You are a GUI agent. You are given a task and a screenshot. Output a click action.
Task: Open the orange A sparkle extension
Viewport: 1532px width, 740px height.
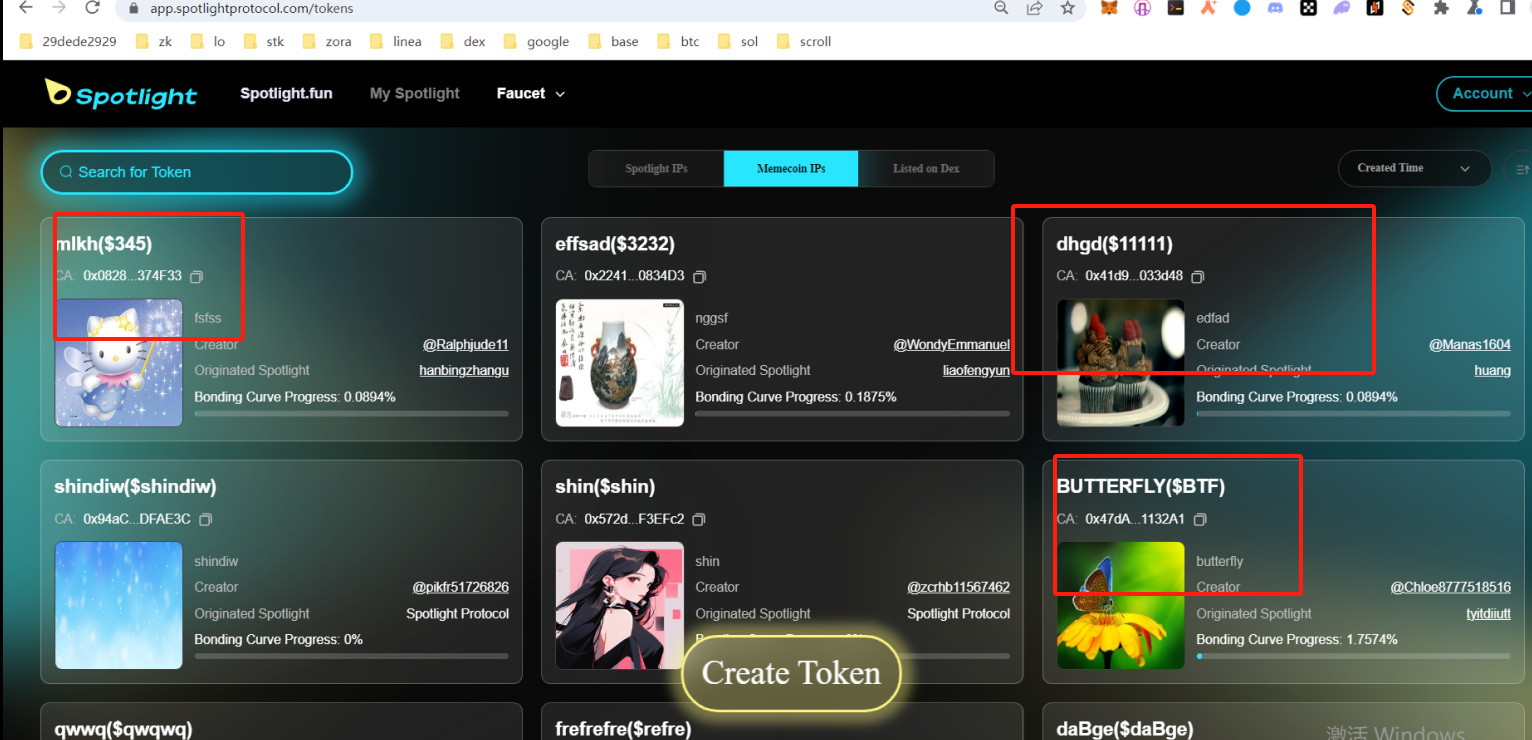click(x=1209, y=8)
